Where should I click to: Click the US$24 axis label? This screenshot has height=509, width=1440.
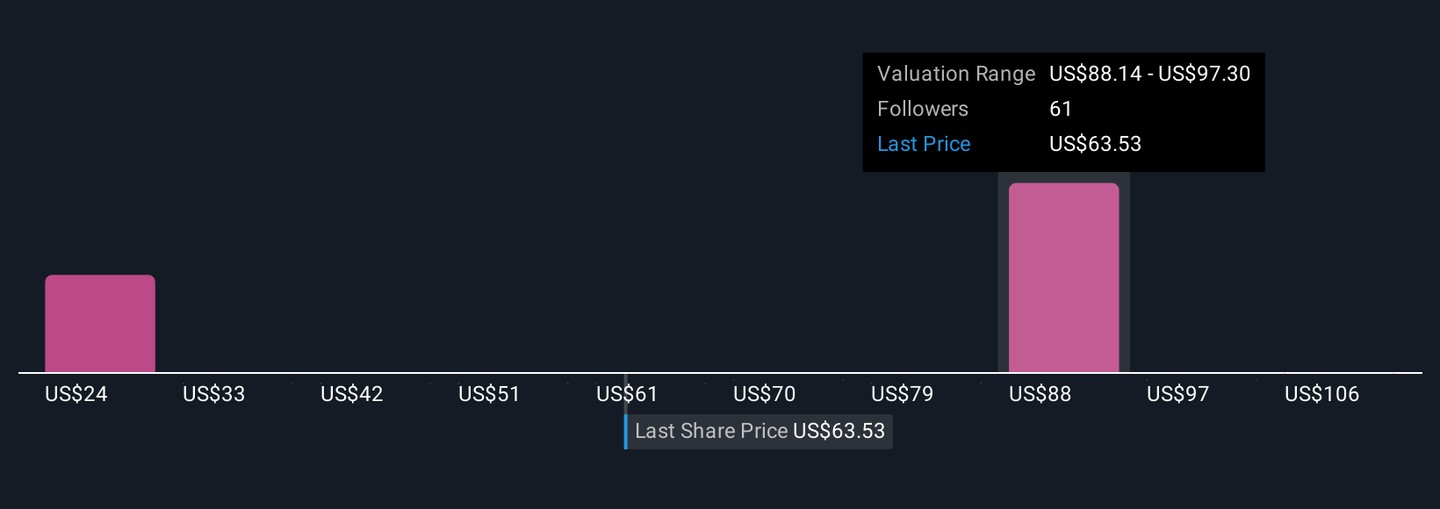76,394
